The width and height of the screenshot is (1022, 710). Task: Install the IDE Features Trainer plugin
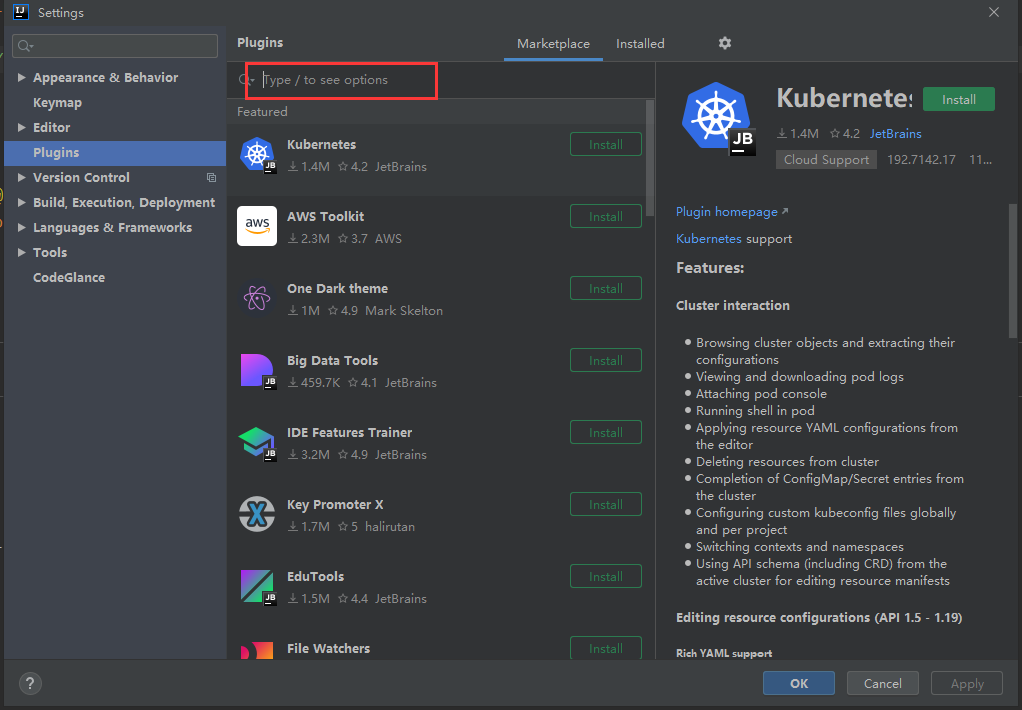pyautogui.click(x=606, y=433)
